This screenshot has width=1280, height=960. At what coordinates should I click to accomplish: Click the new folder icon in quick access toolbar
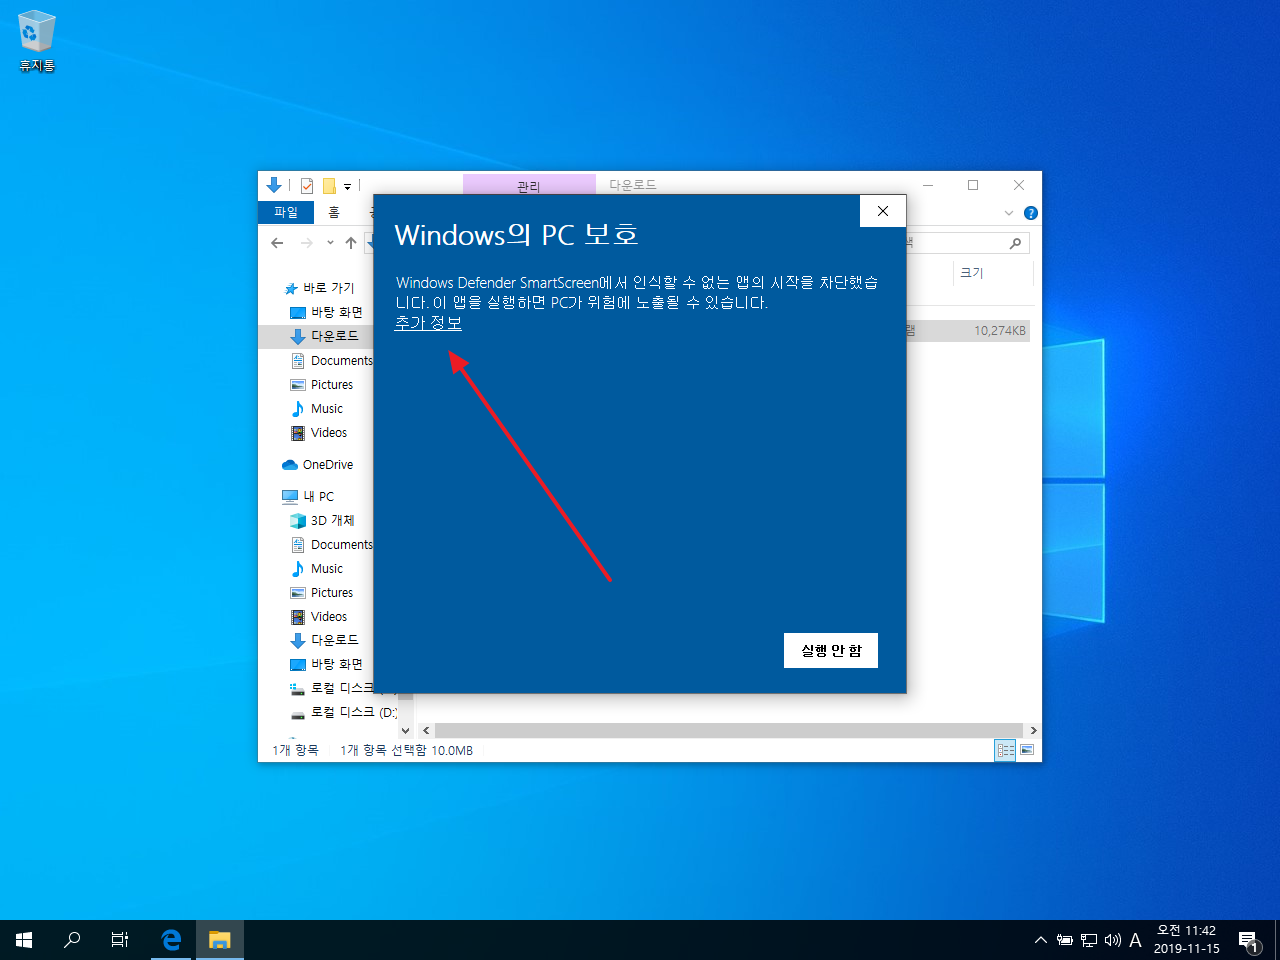329,186
